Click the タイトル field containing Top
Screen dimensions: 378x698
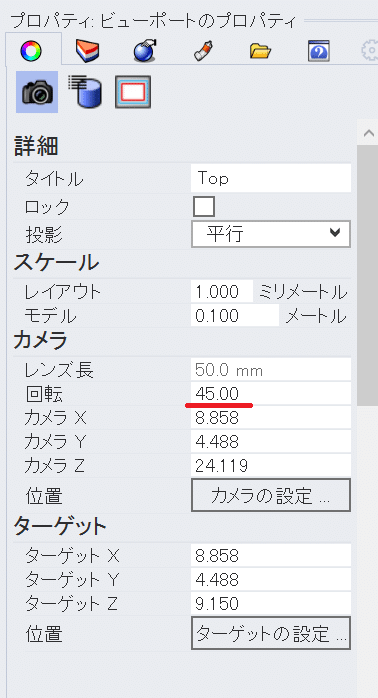(271, 179)
